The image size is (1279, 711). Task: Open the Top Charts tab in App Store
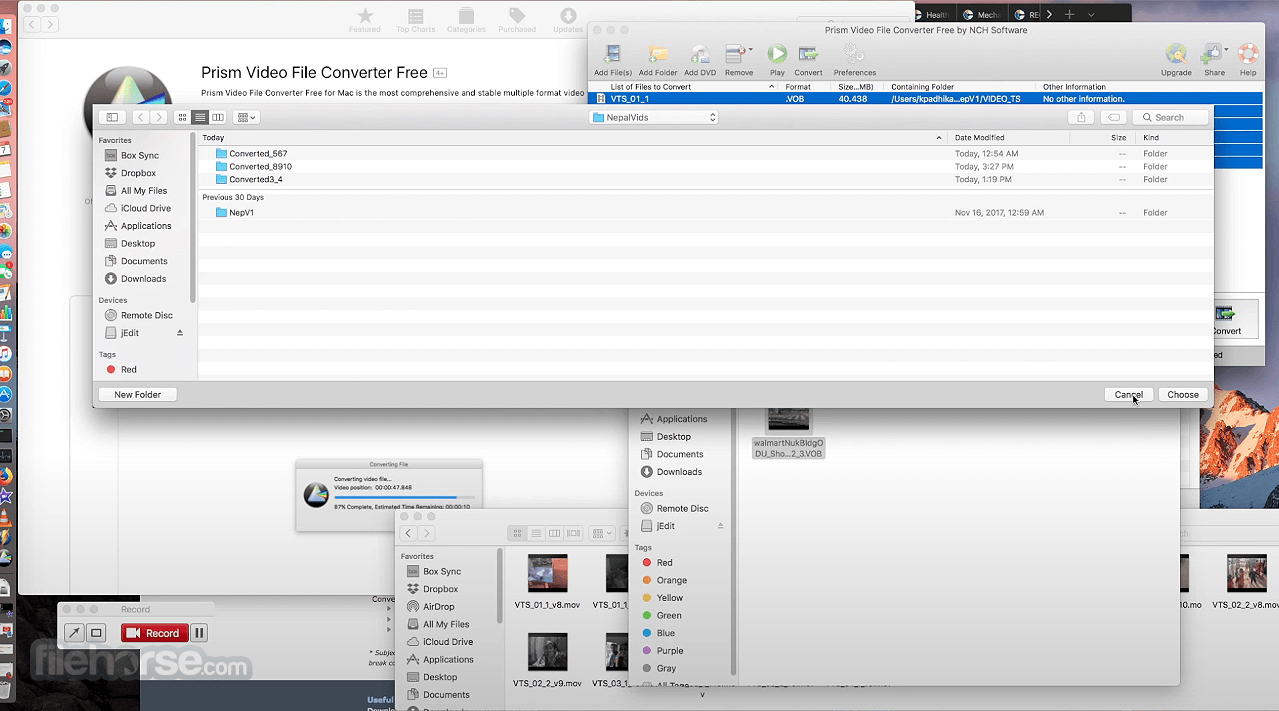[x=415, y=20]
